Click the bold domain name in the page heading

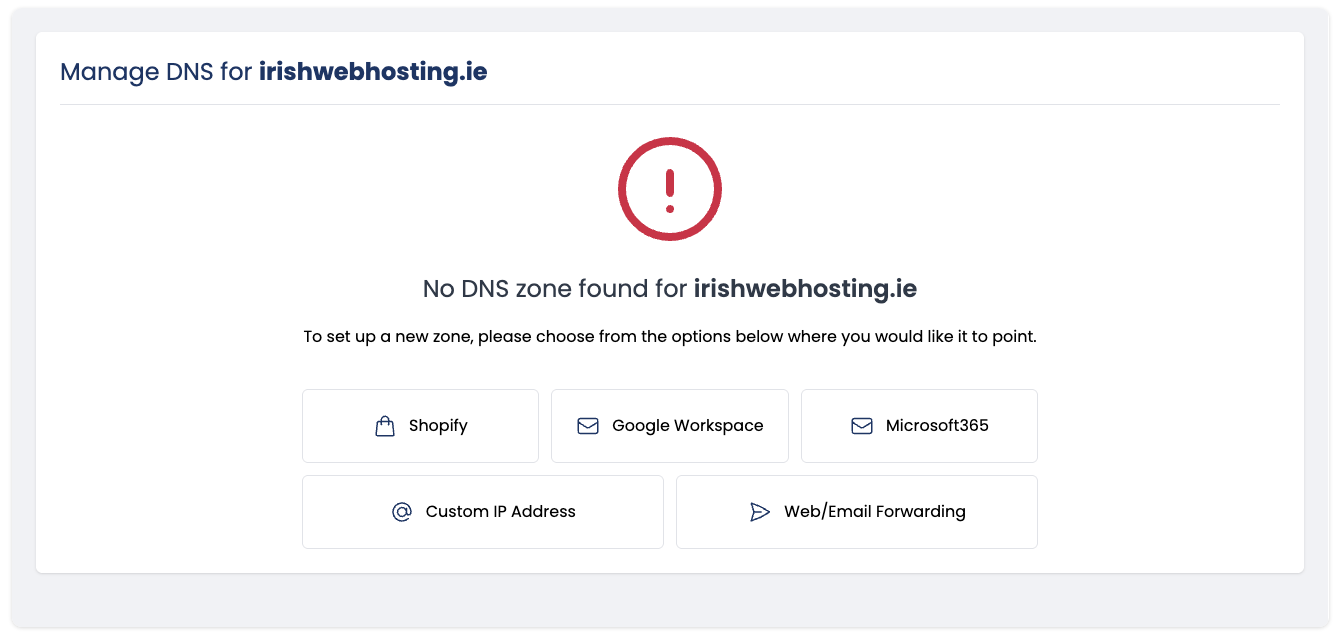373,72
